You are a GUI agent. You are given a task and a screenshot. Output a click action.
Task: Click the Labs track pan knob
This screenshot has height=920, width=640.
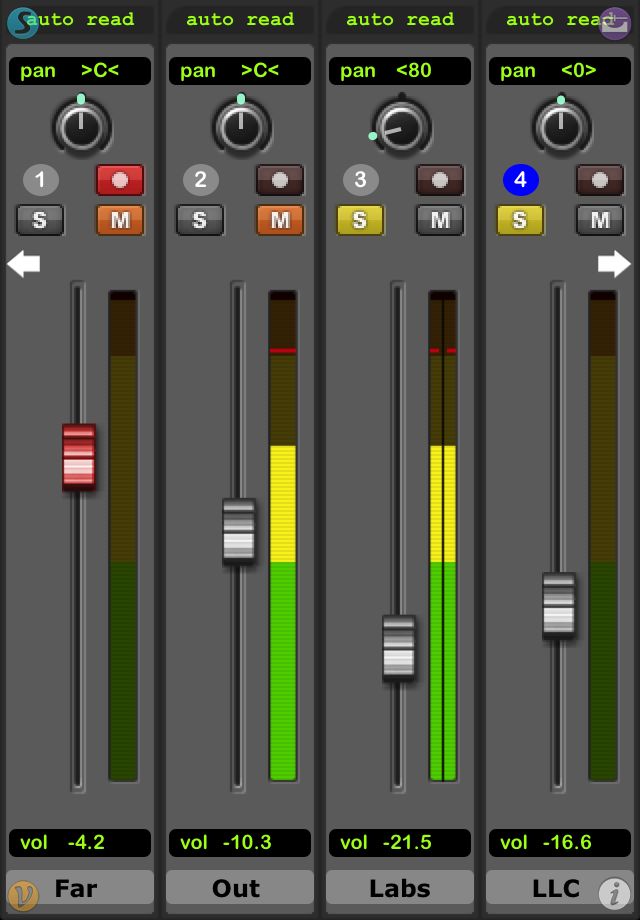(x=401, y=126)
